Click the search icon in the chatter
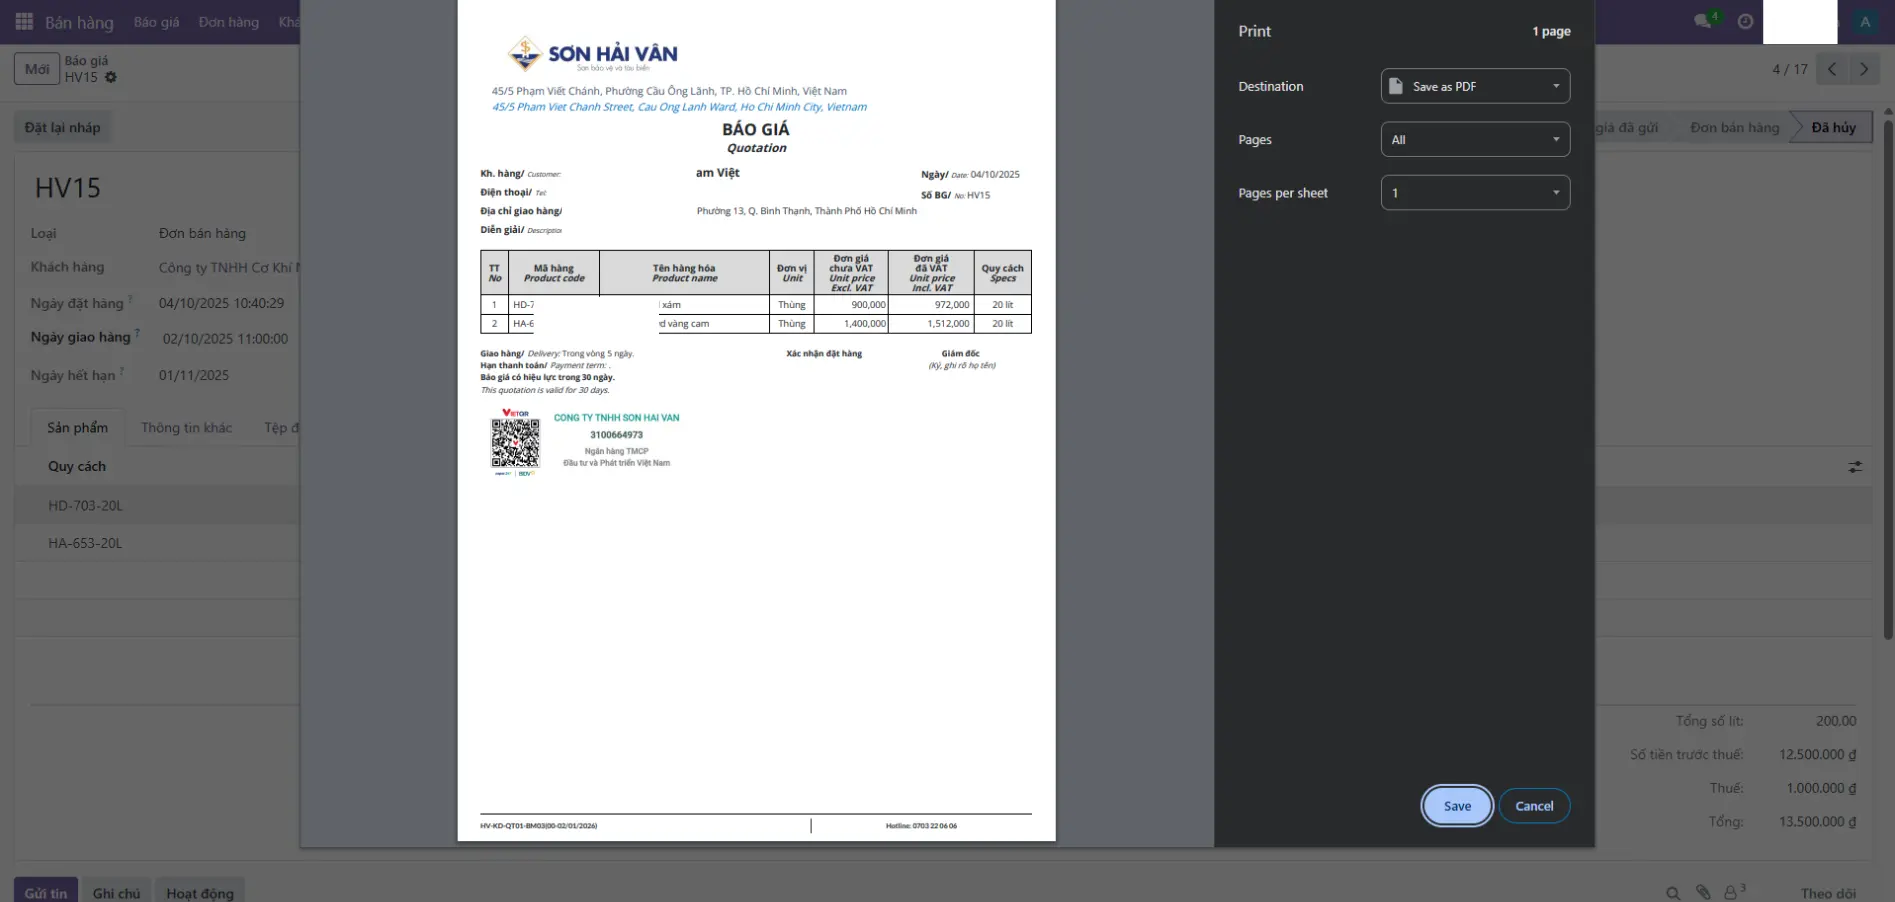This screenshot has height=902, width=1895. coord(1672,891)
